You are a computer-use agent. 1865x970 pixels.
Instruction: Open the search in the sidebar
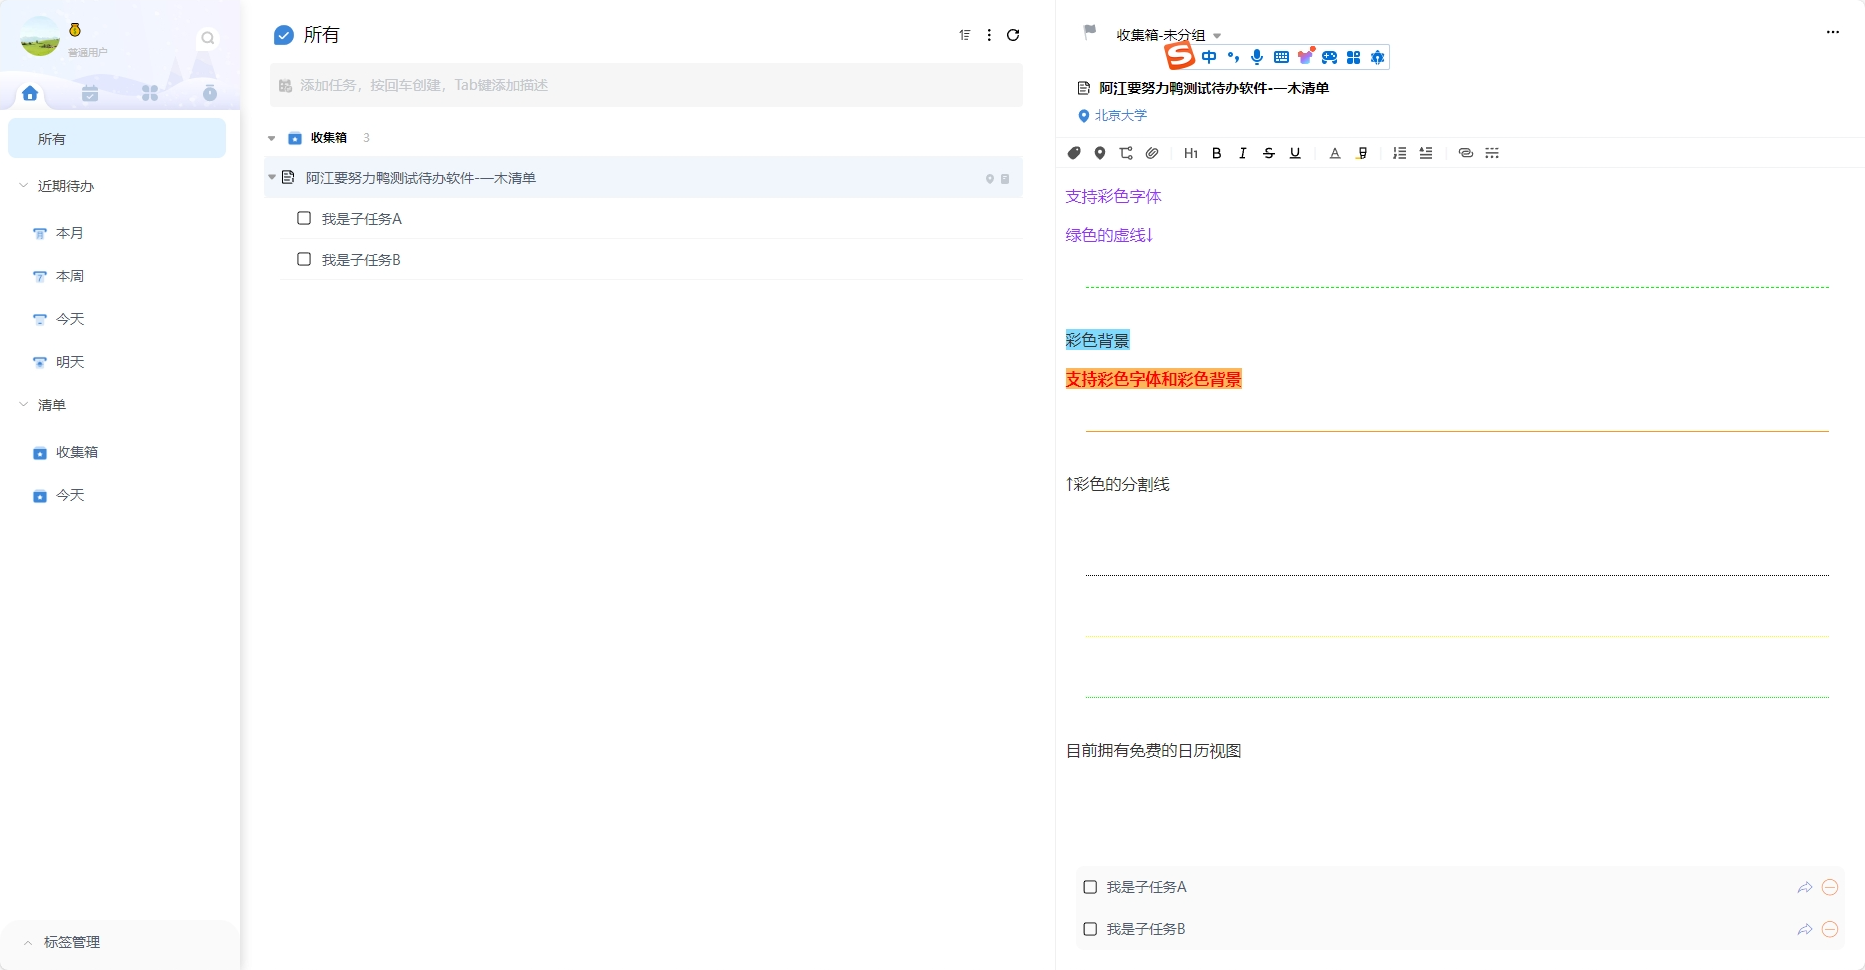[x=208, y=38]
